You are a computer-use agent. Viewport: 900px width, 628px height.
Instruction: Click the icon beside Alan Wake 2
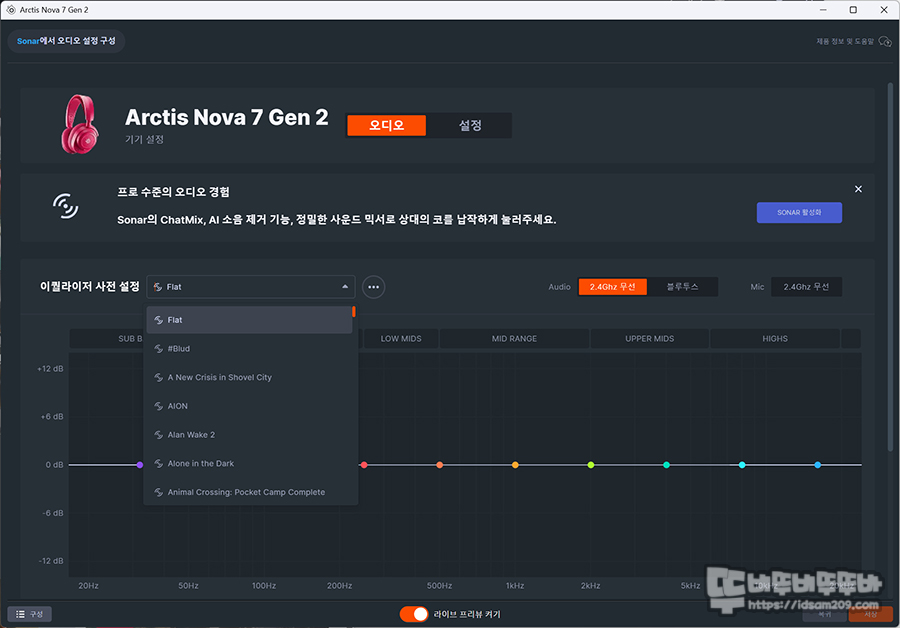(159, 435)
